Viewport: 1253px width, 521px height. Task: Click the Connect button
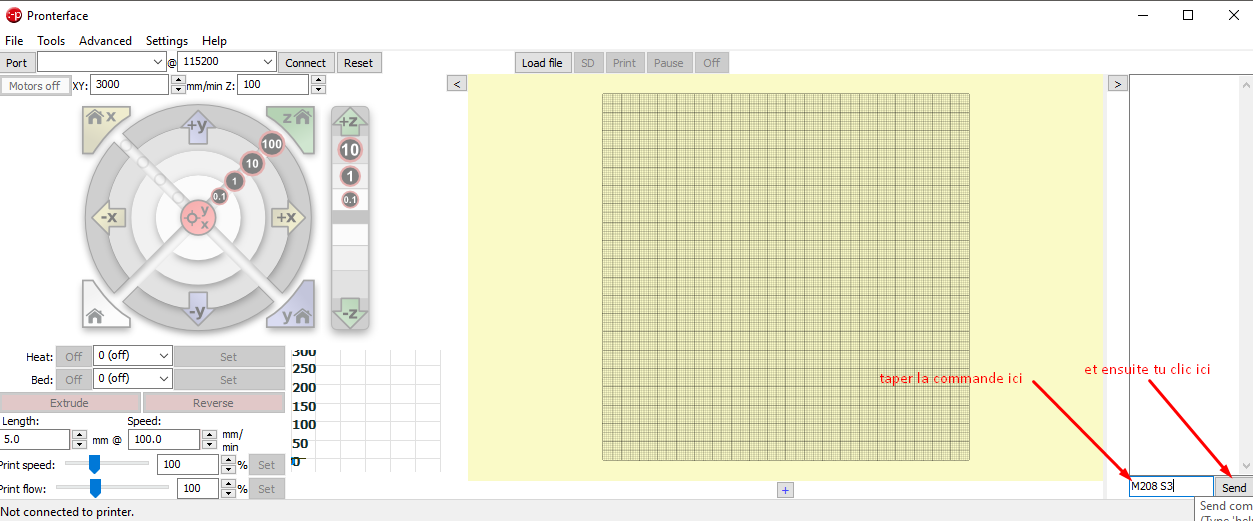click(x=306, y=62)
